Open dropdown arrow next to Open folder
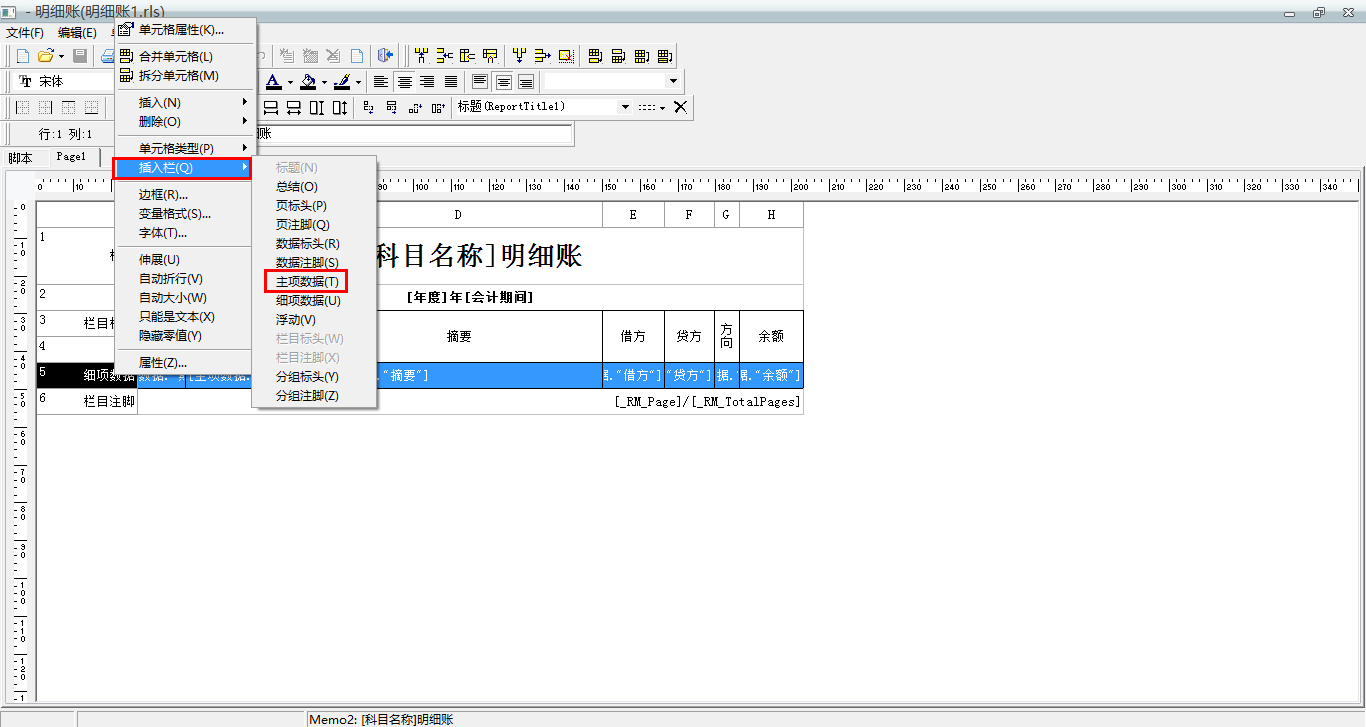1366x727 pixels. point(61,56)
